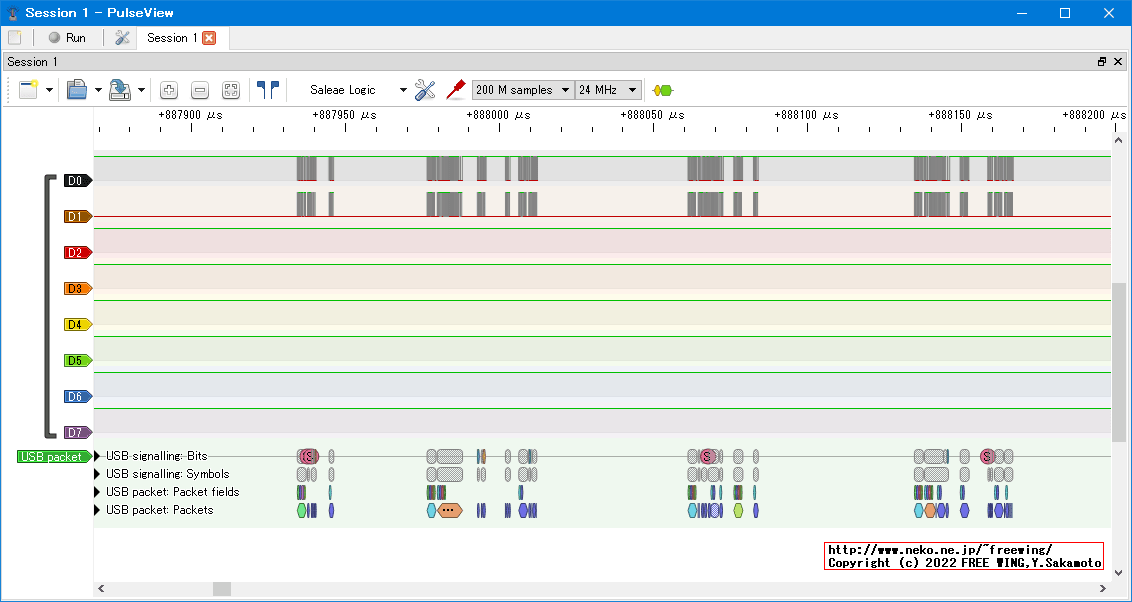Click the add protocol decoder icon
The height and width of the screenshot is (602, 1132).
click(x=662, y=90)
